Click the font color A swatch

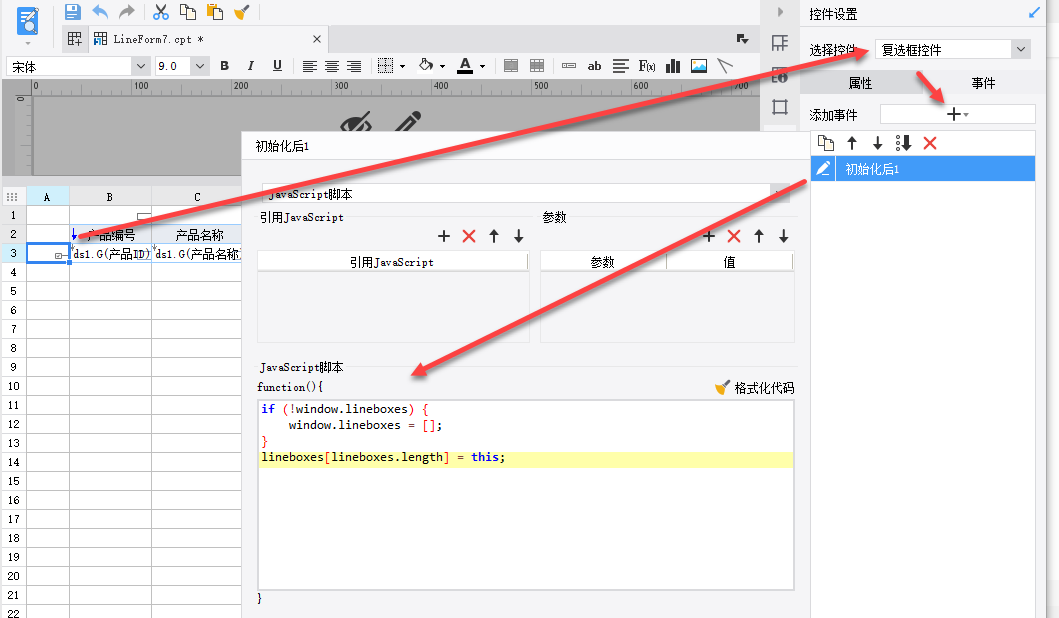pos(465,66)
